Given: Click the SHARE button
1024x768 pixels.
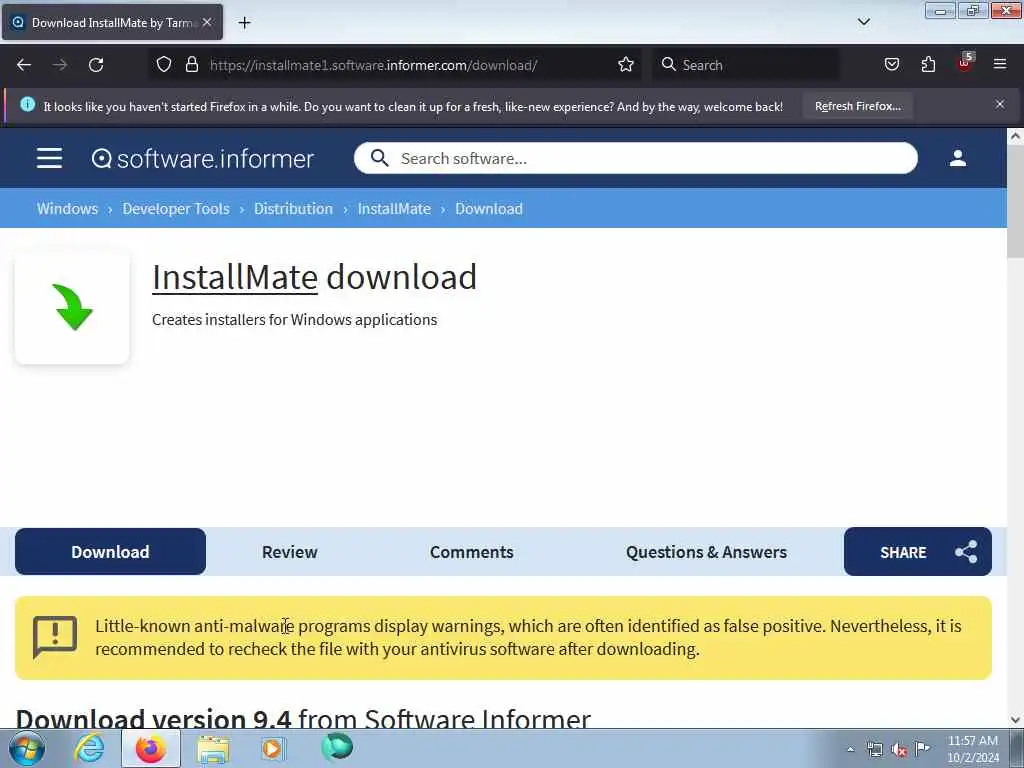Looking at the screenshot, I should click(x=918, y=552).
